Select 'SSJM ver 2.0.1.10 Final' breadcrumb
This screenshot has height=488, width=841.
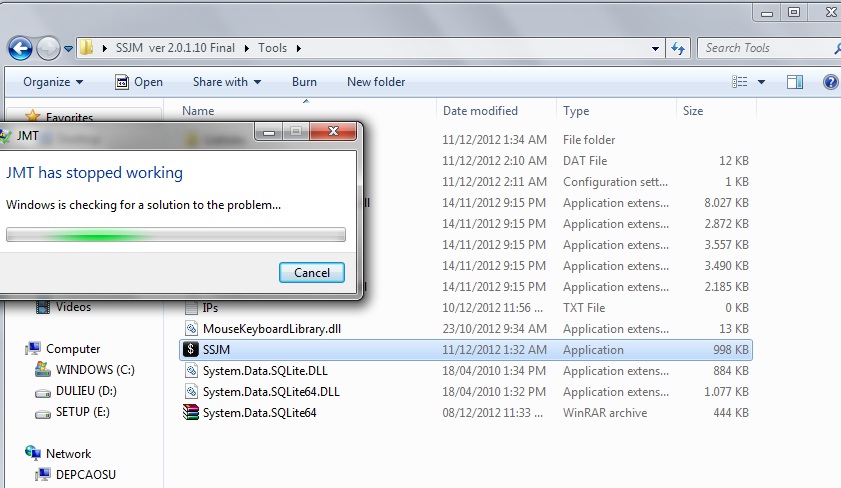tap(175, 48)
